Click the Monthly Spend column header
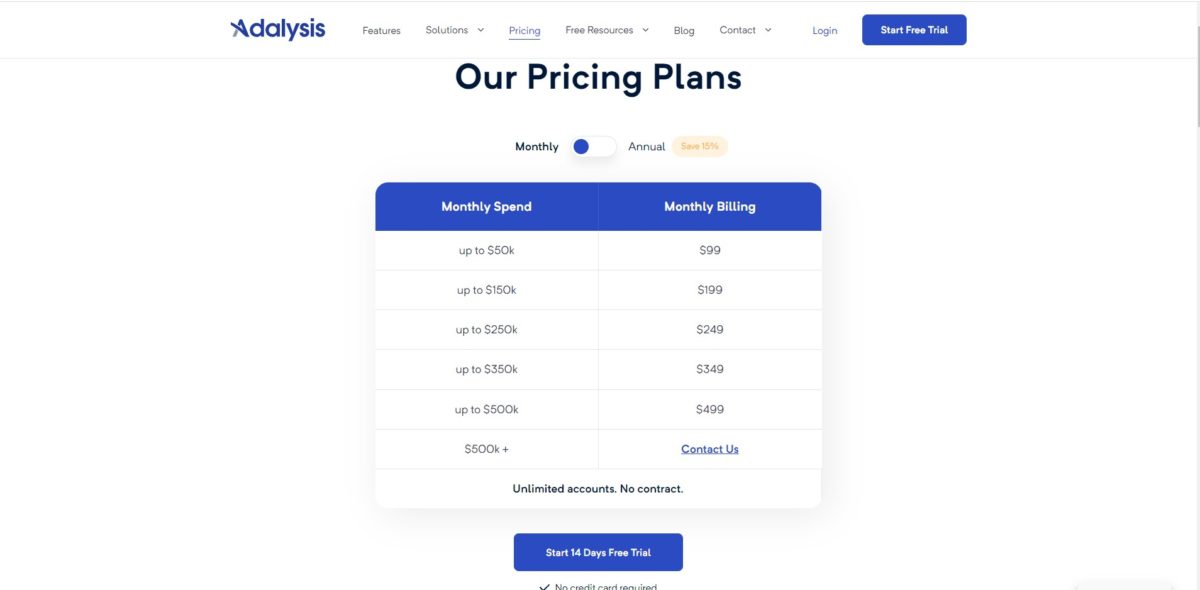1200x590 pixels. tap(486, 207)
